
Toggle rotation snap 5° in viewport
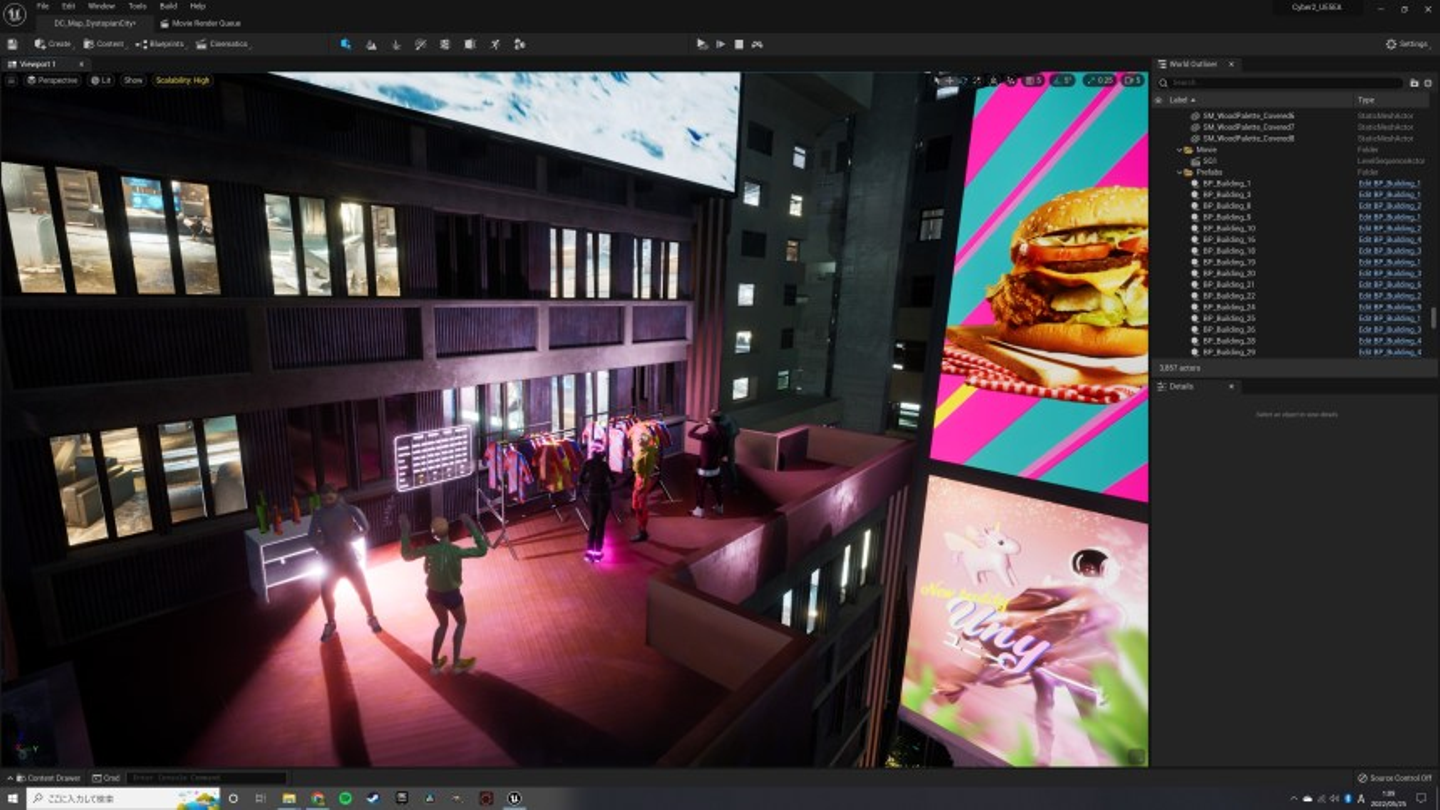point(1062,80)
